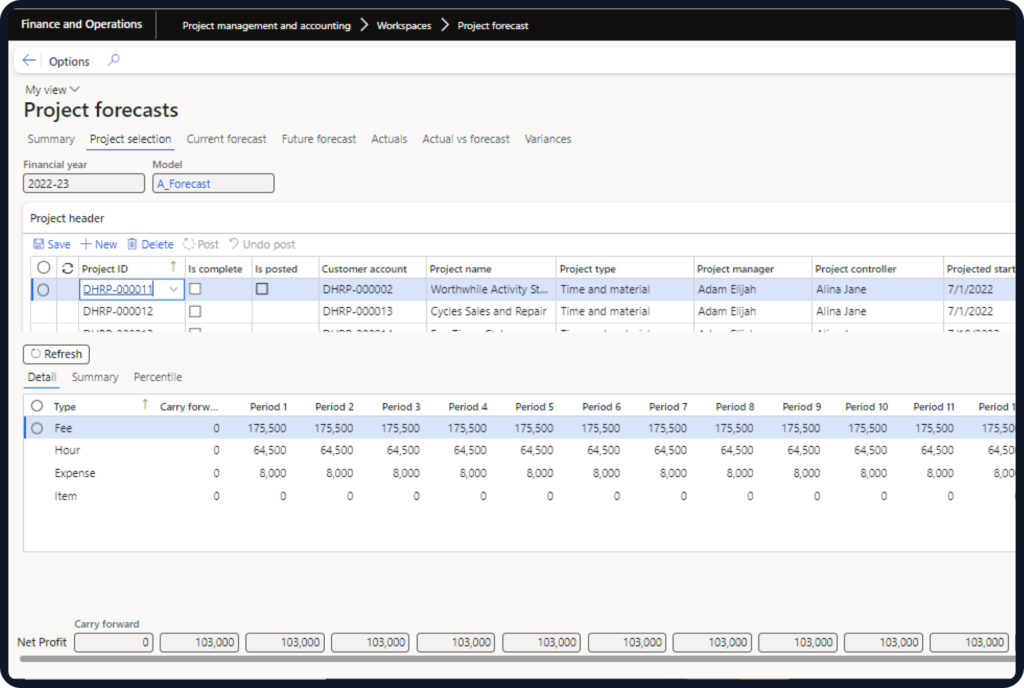The height and width of the screenshot is (688, 1024).
Task: Undo post for the selected project
Action: tap(262, 243)
